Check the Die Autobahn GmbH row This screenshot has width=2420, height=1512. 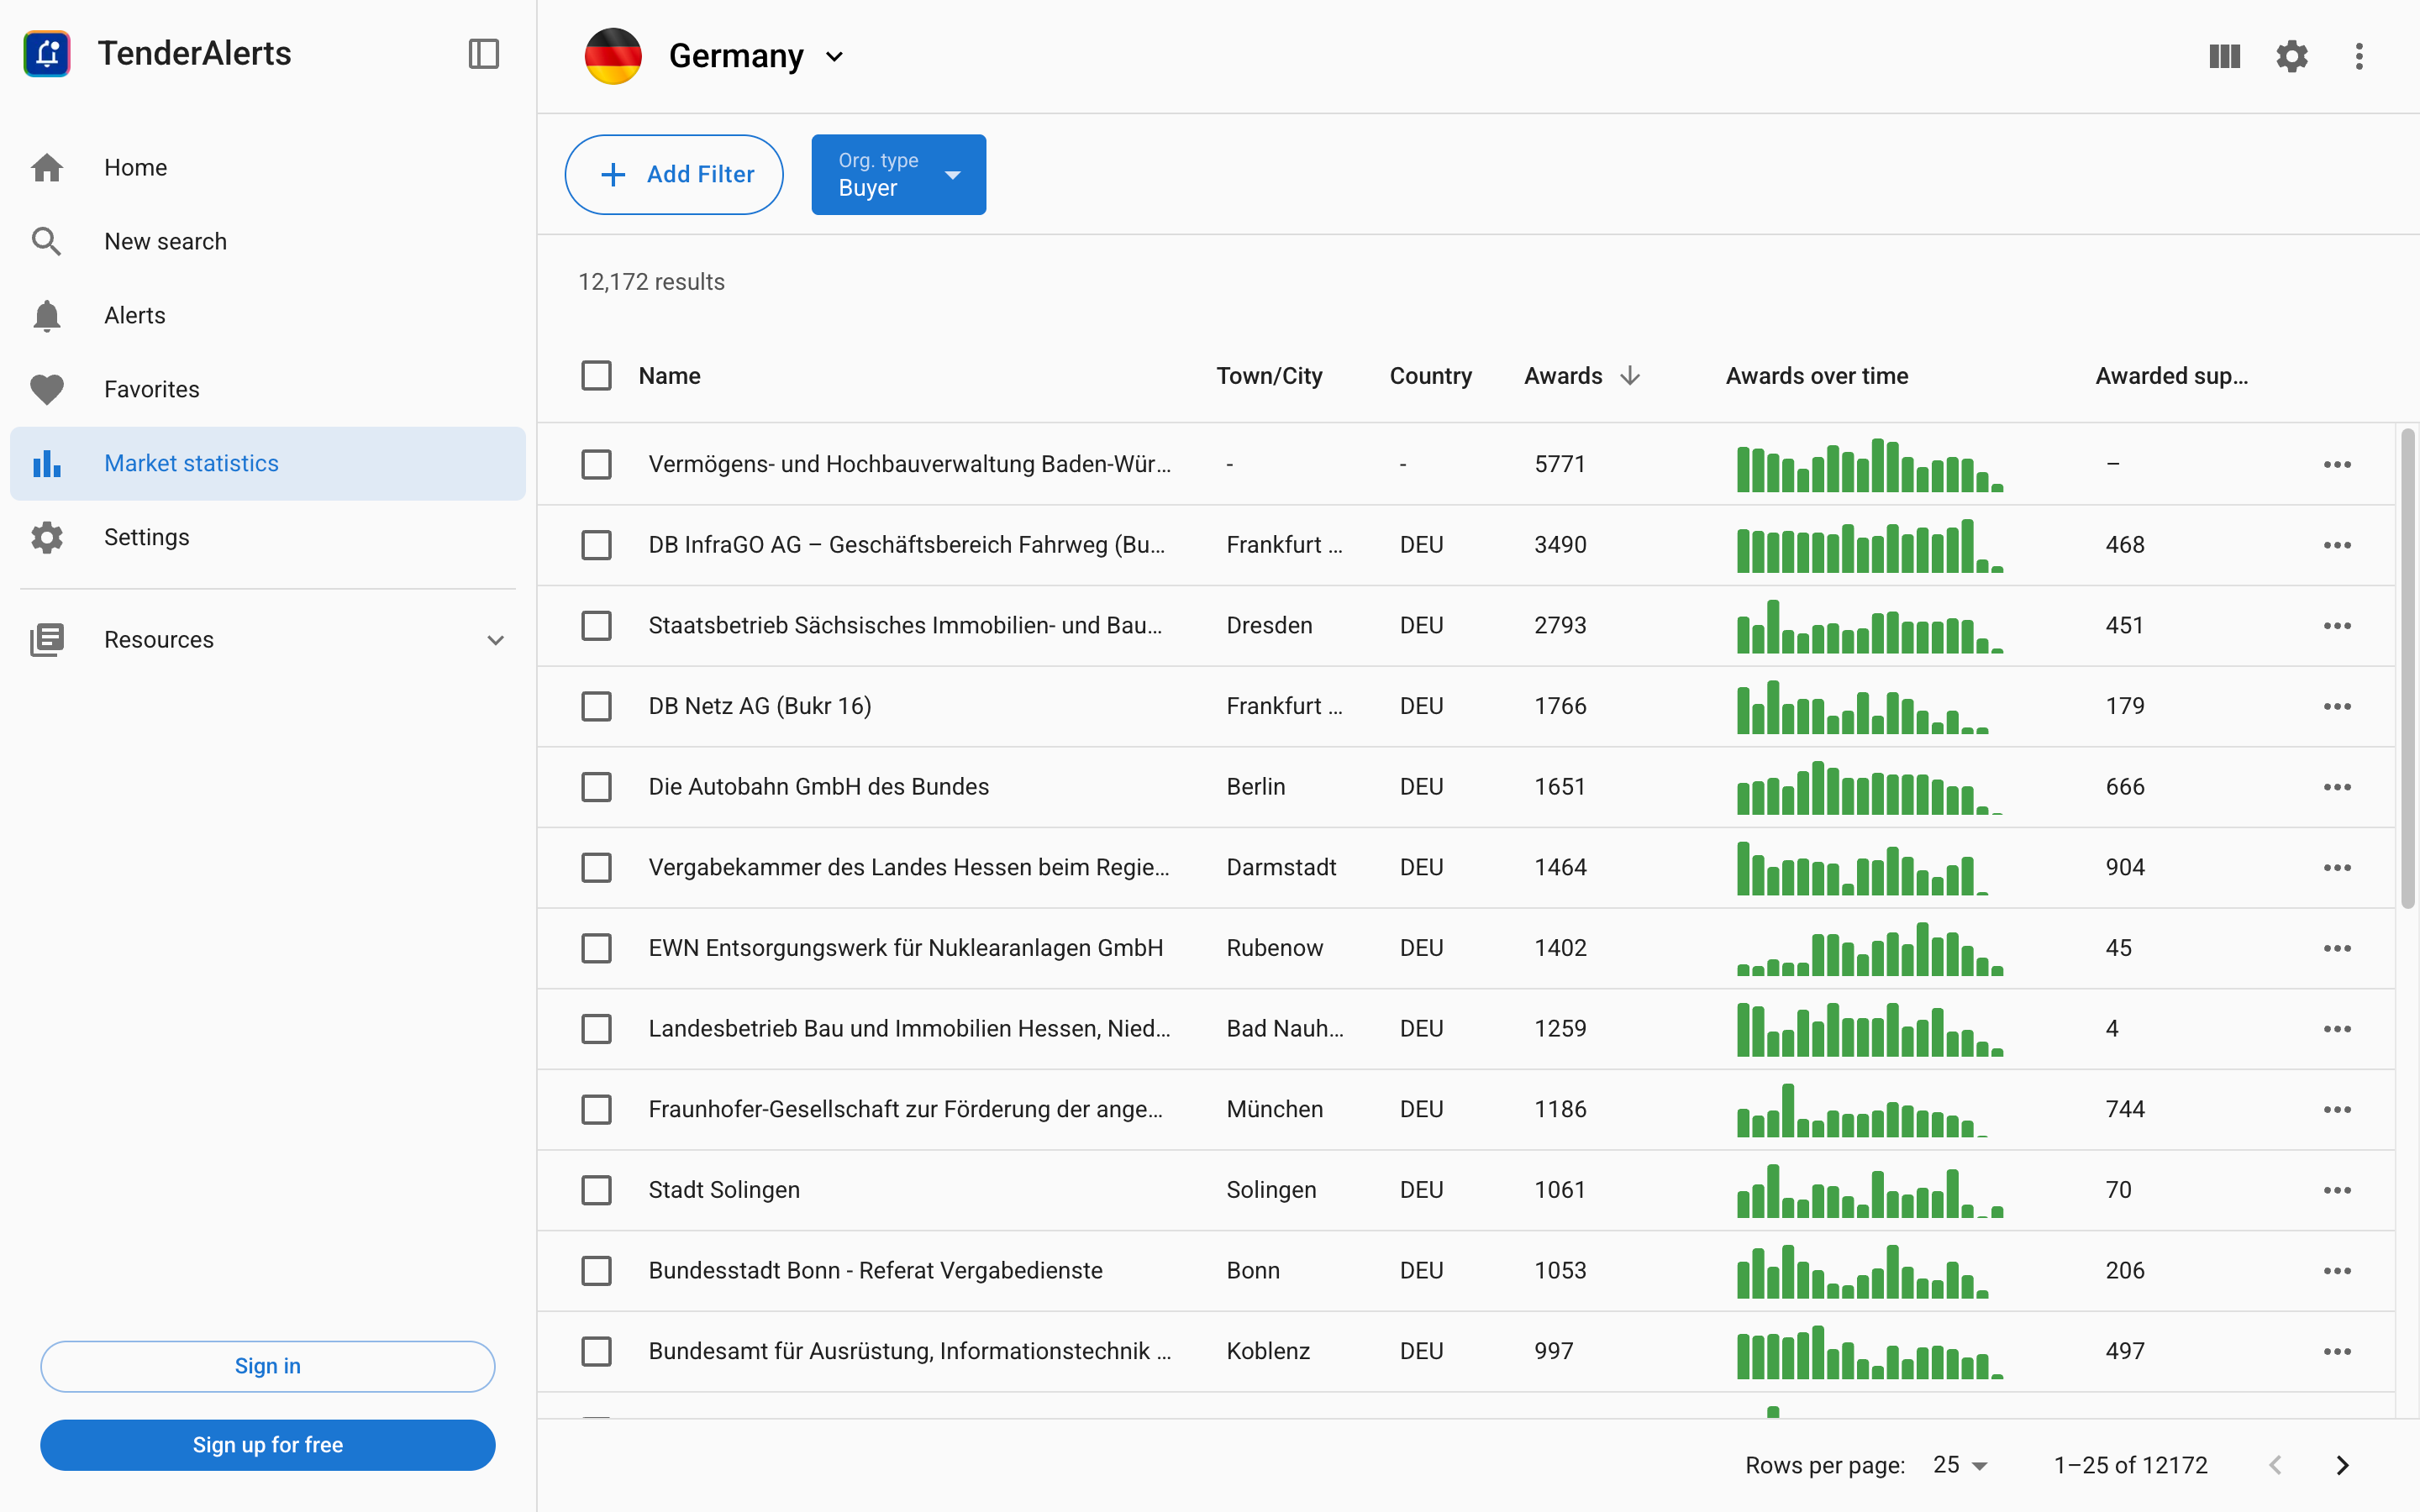click(x=597, y=787)
